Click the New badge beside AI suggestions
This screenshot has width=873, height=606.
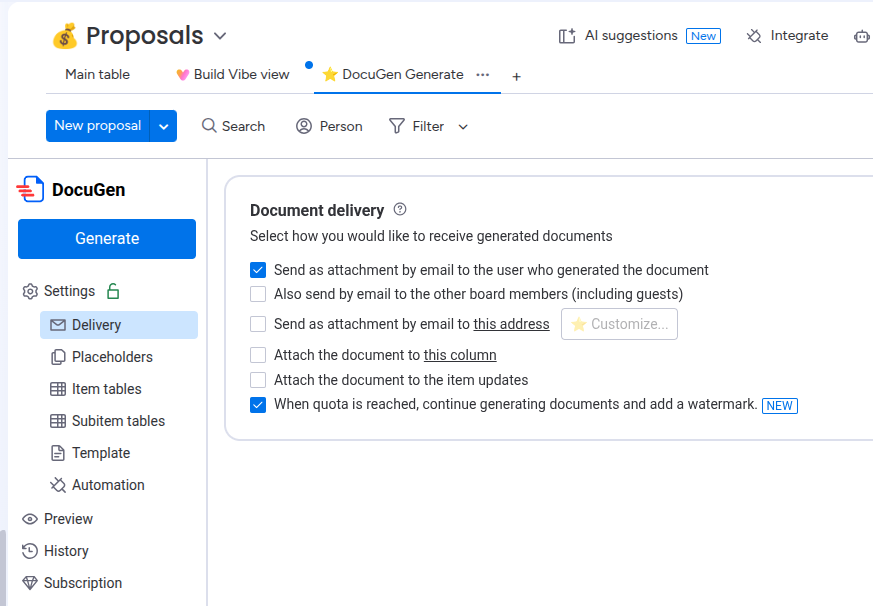pyautogui.click(x=703, y=36)
